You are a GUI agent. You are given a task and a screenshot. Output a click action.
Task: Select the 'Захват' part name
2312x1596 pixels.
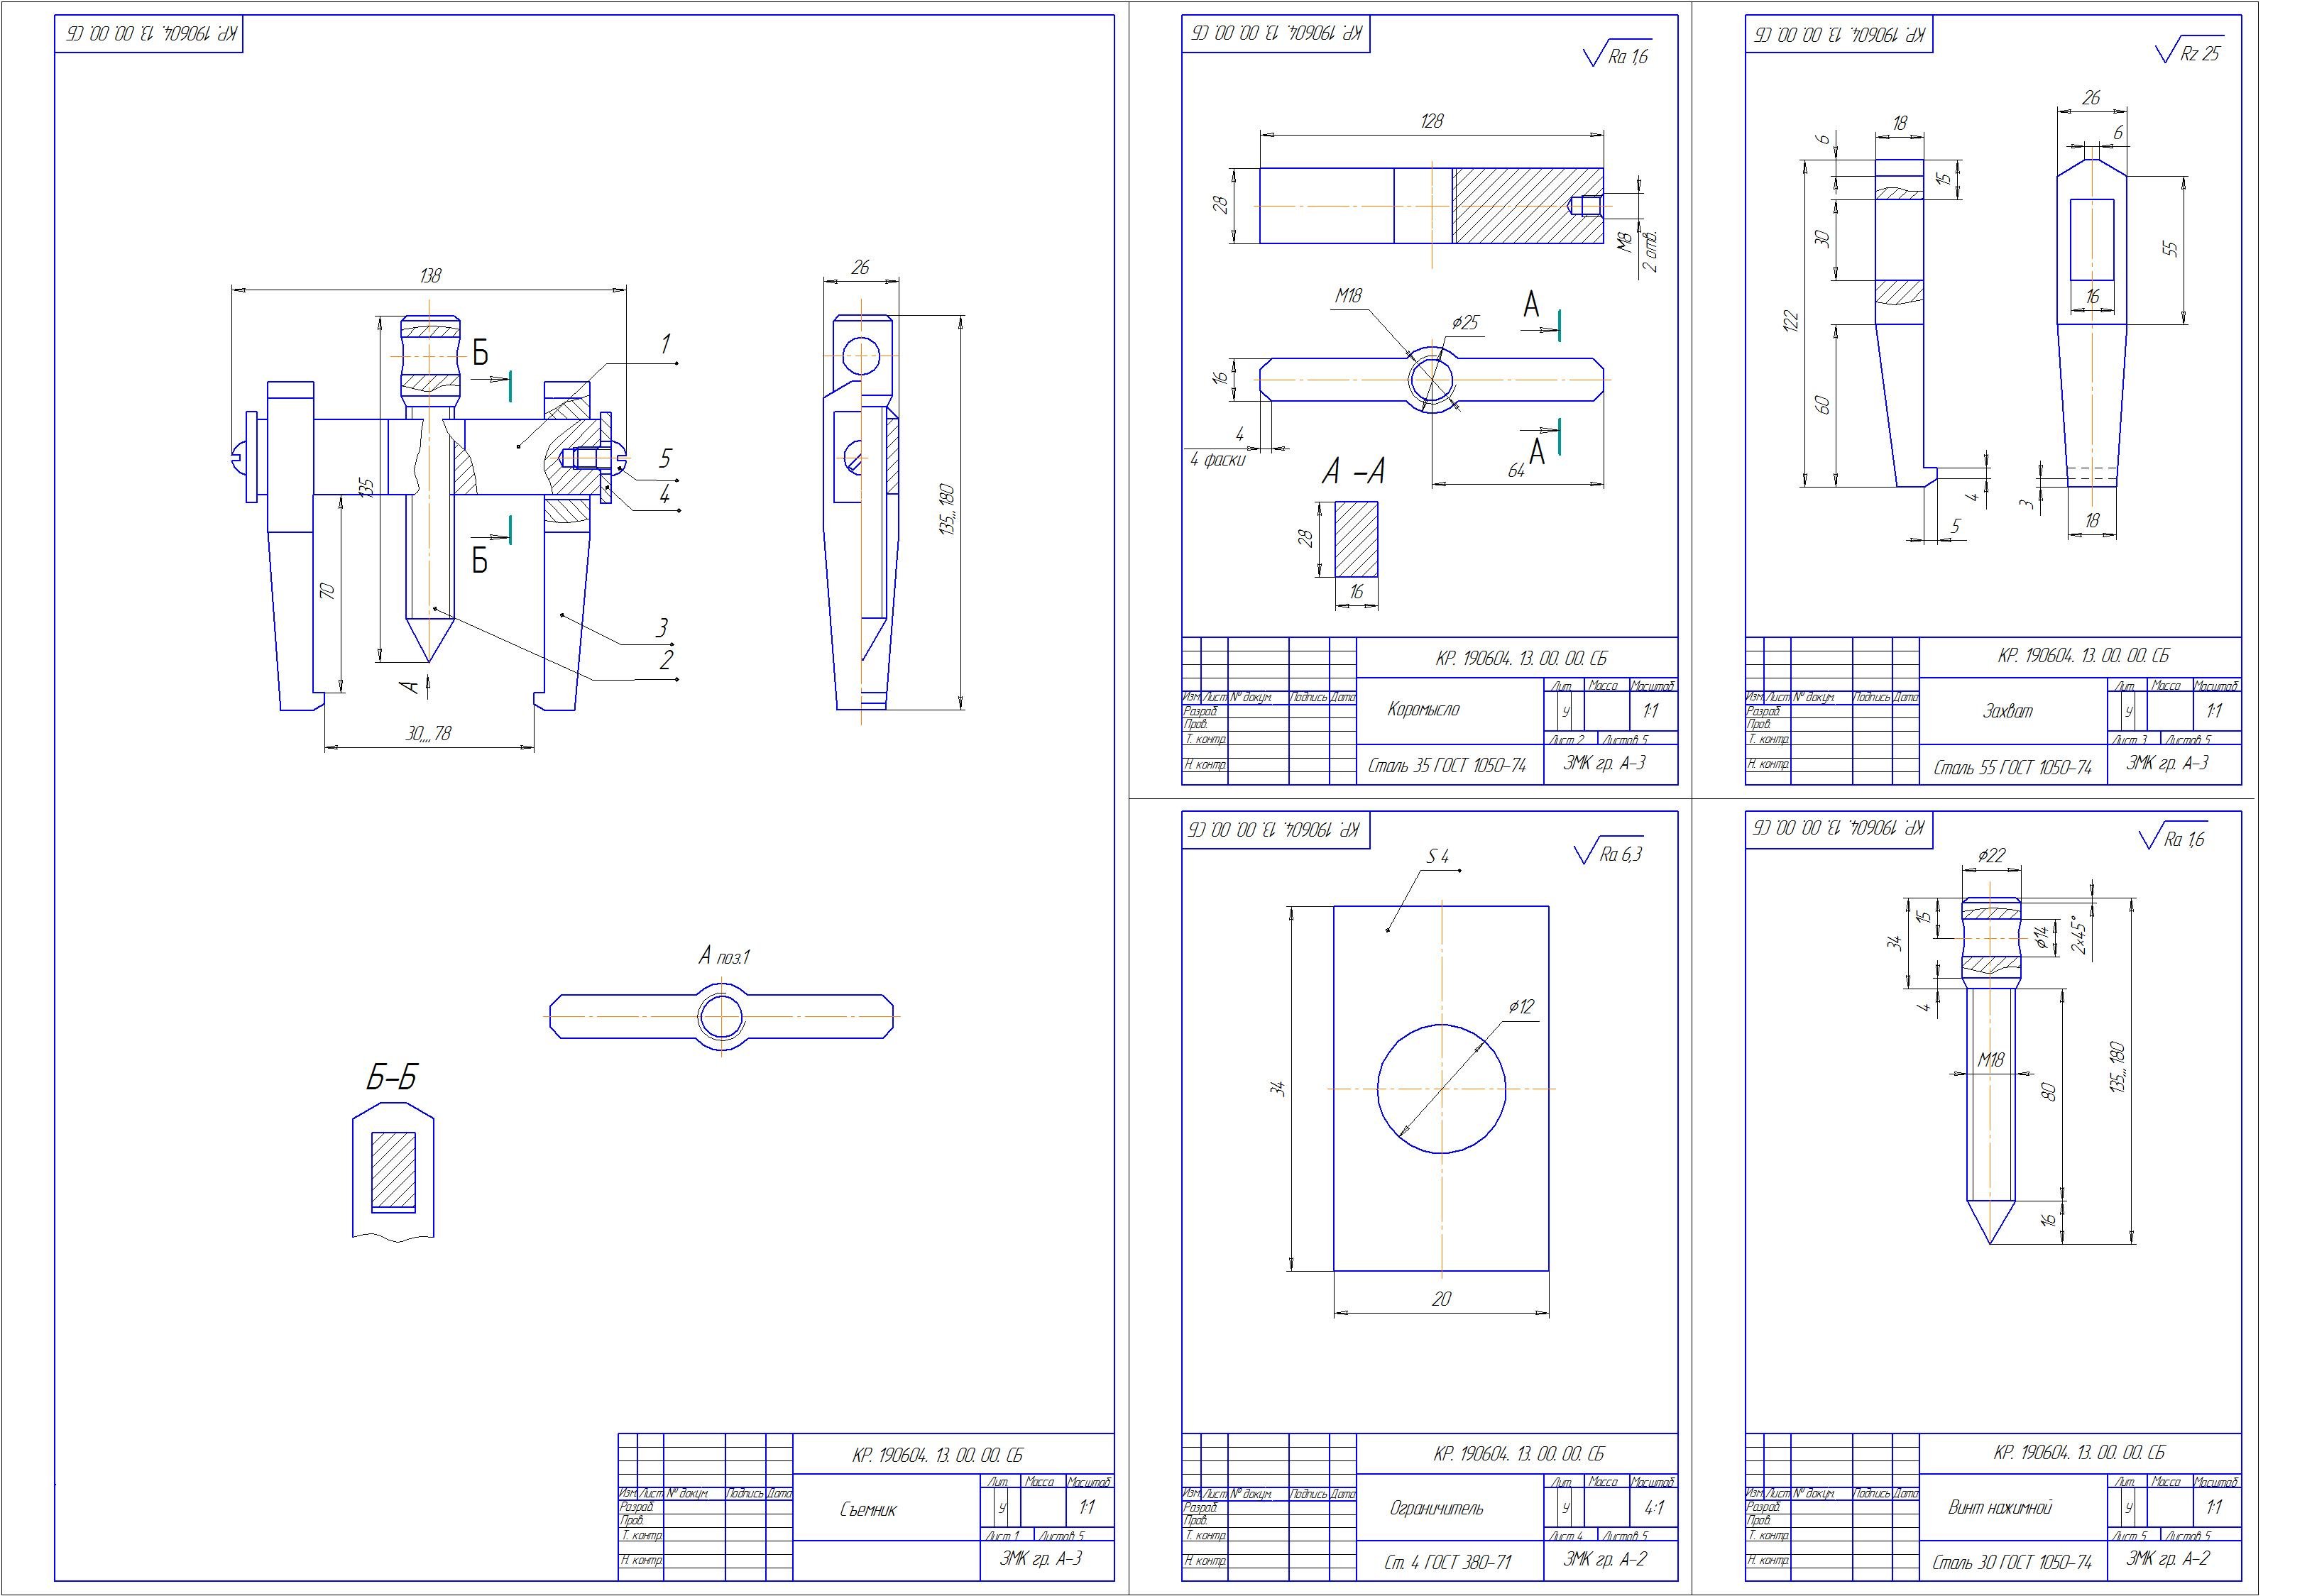(2007, 712)
